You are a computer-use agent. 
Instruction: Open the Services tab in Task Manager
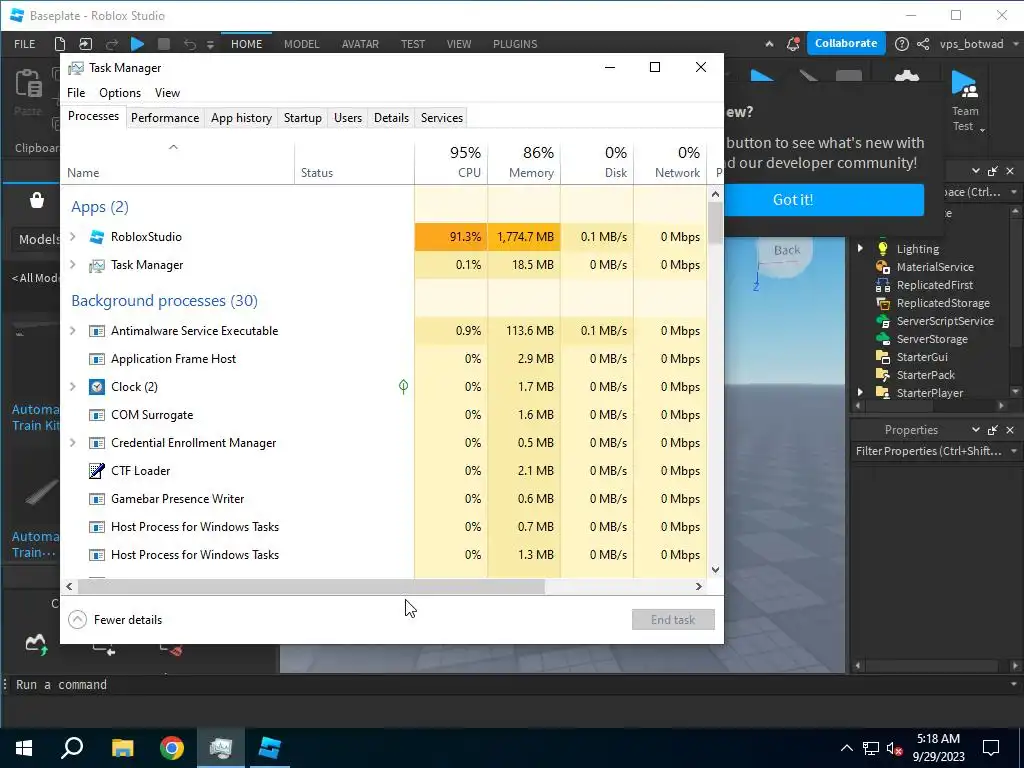[441, 118]
